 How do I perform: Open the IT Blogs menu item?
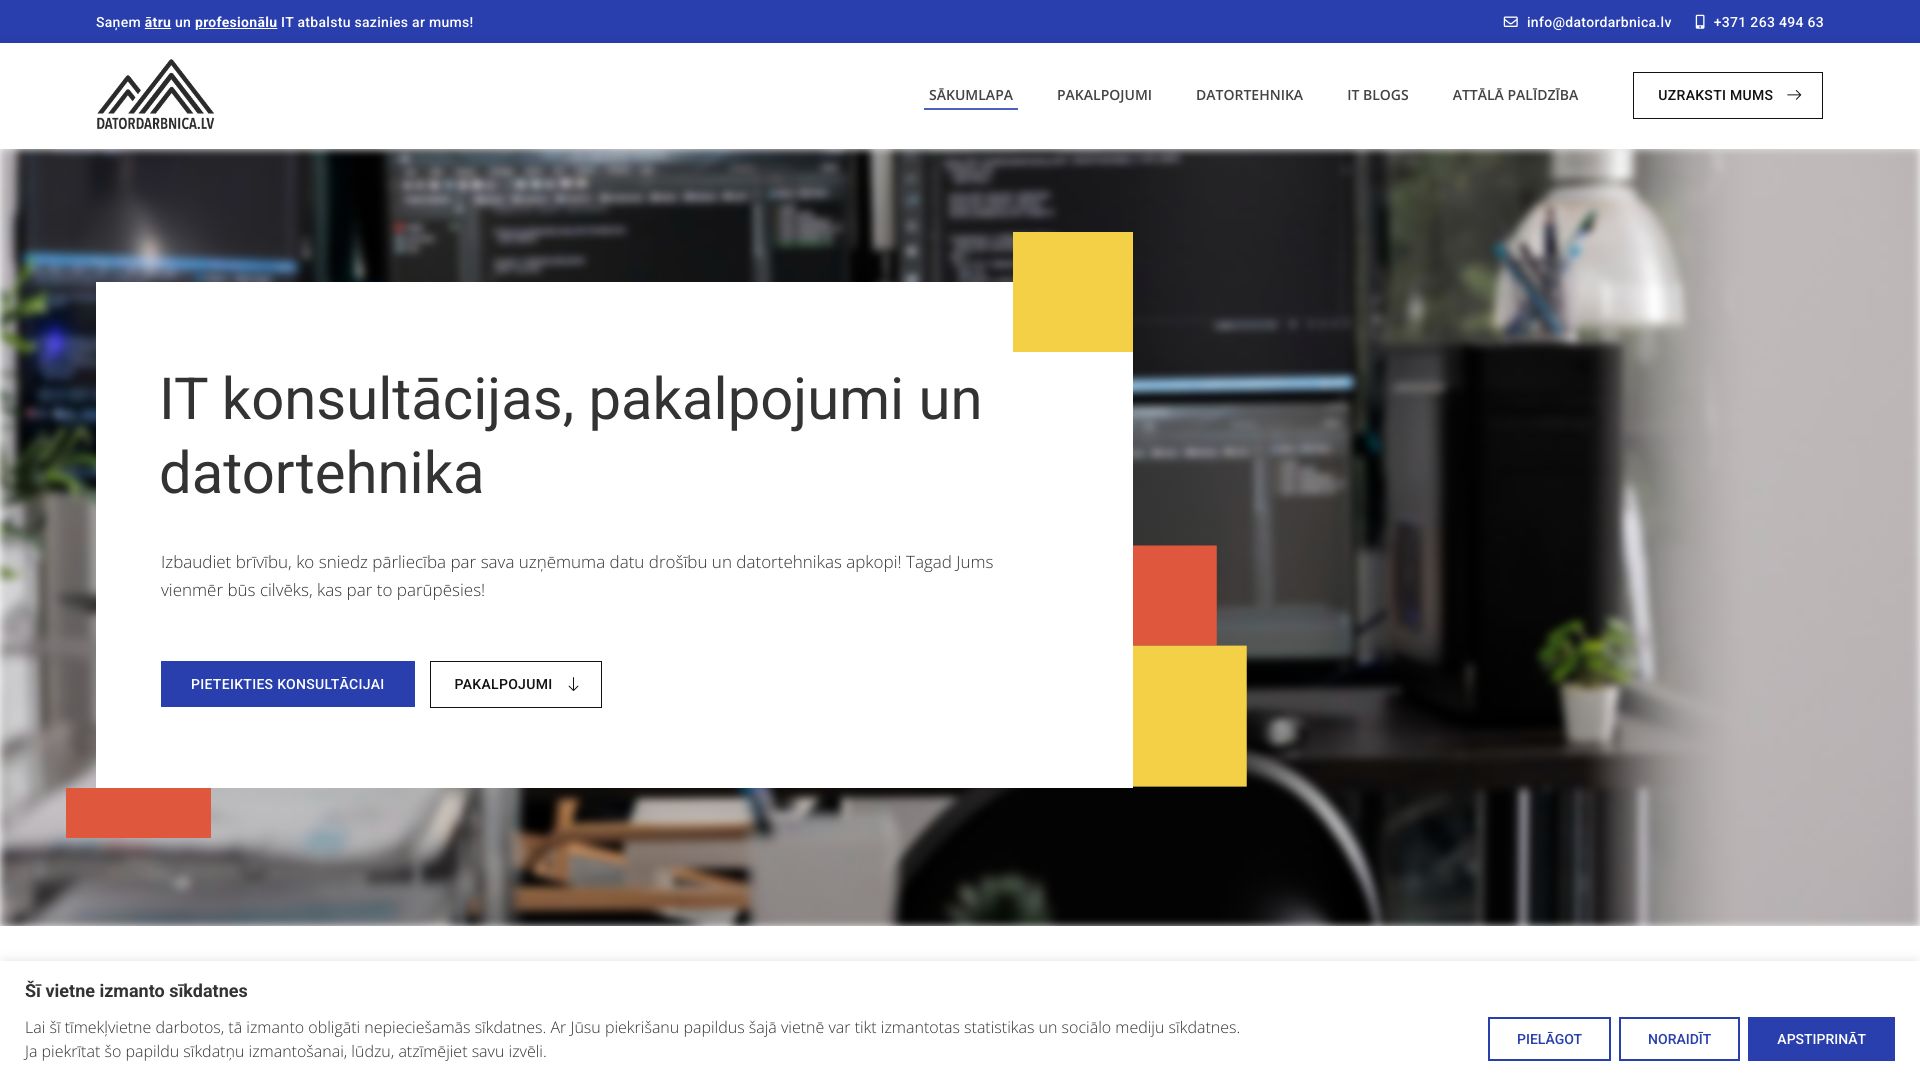tap(1377, 95)
